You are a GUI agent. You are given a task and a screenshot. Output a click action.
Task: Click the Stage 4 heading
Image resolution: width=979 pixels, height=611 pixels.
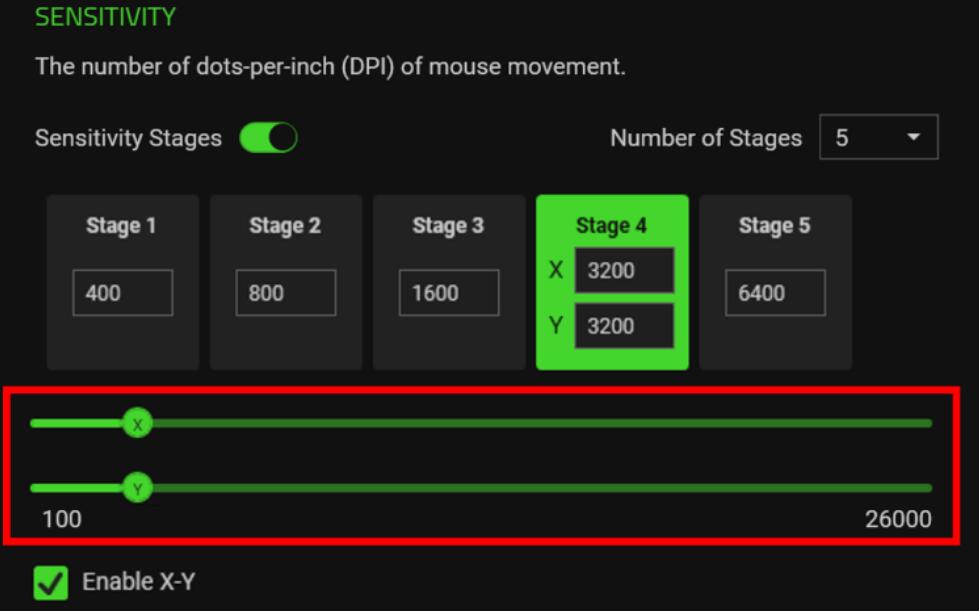point(611,226)
